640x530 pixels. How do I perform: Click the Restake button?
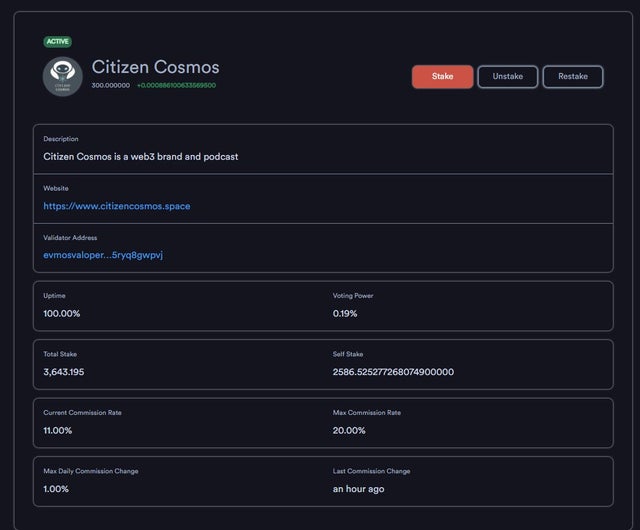pos(573,77)
